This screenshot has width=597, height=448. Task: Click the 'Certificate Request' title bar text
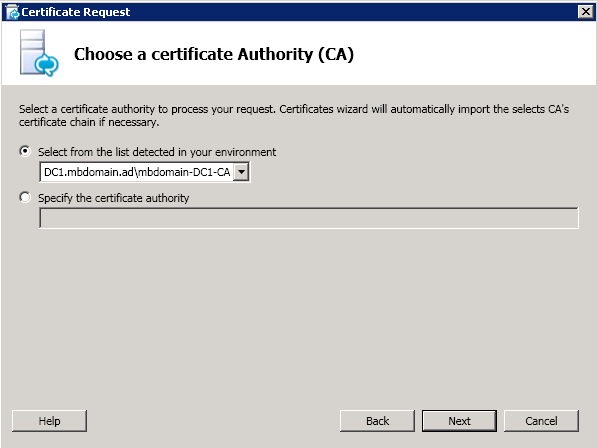[76, 12]
